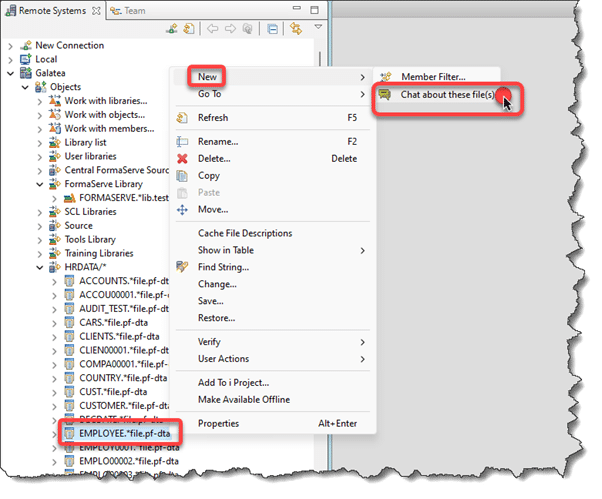Click the Chat about these file(s) icon
Image resolution: width=602 pixels, height=499 pixels.
pos(385,95)
